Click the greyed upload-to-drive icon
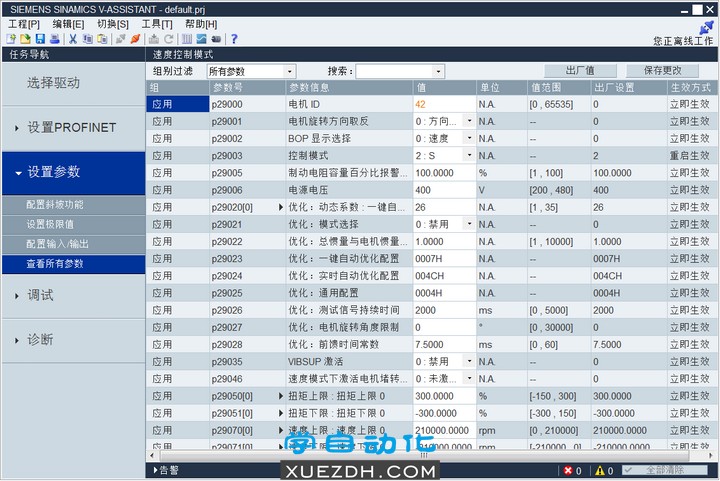720x481 pixels. point(154,39)
